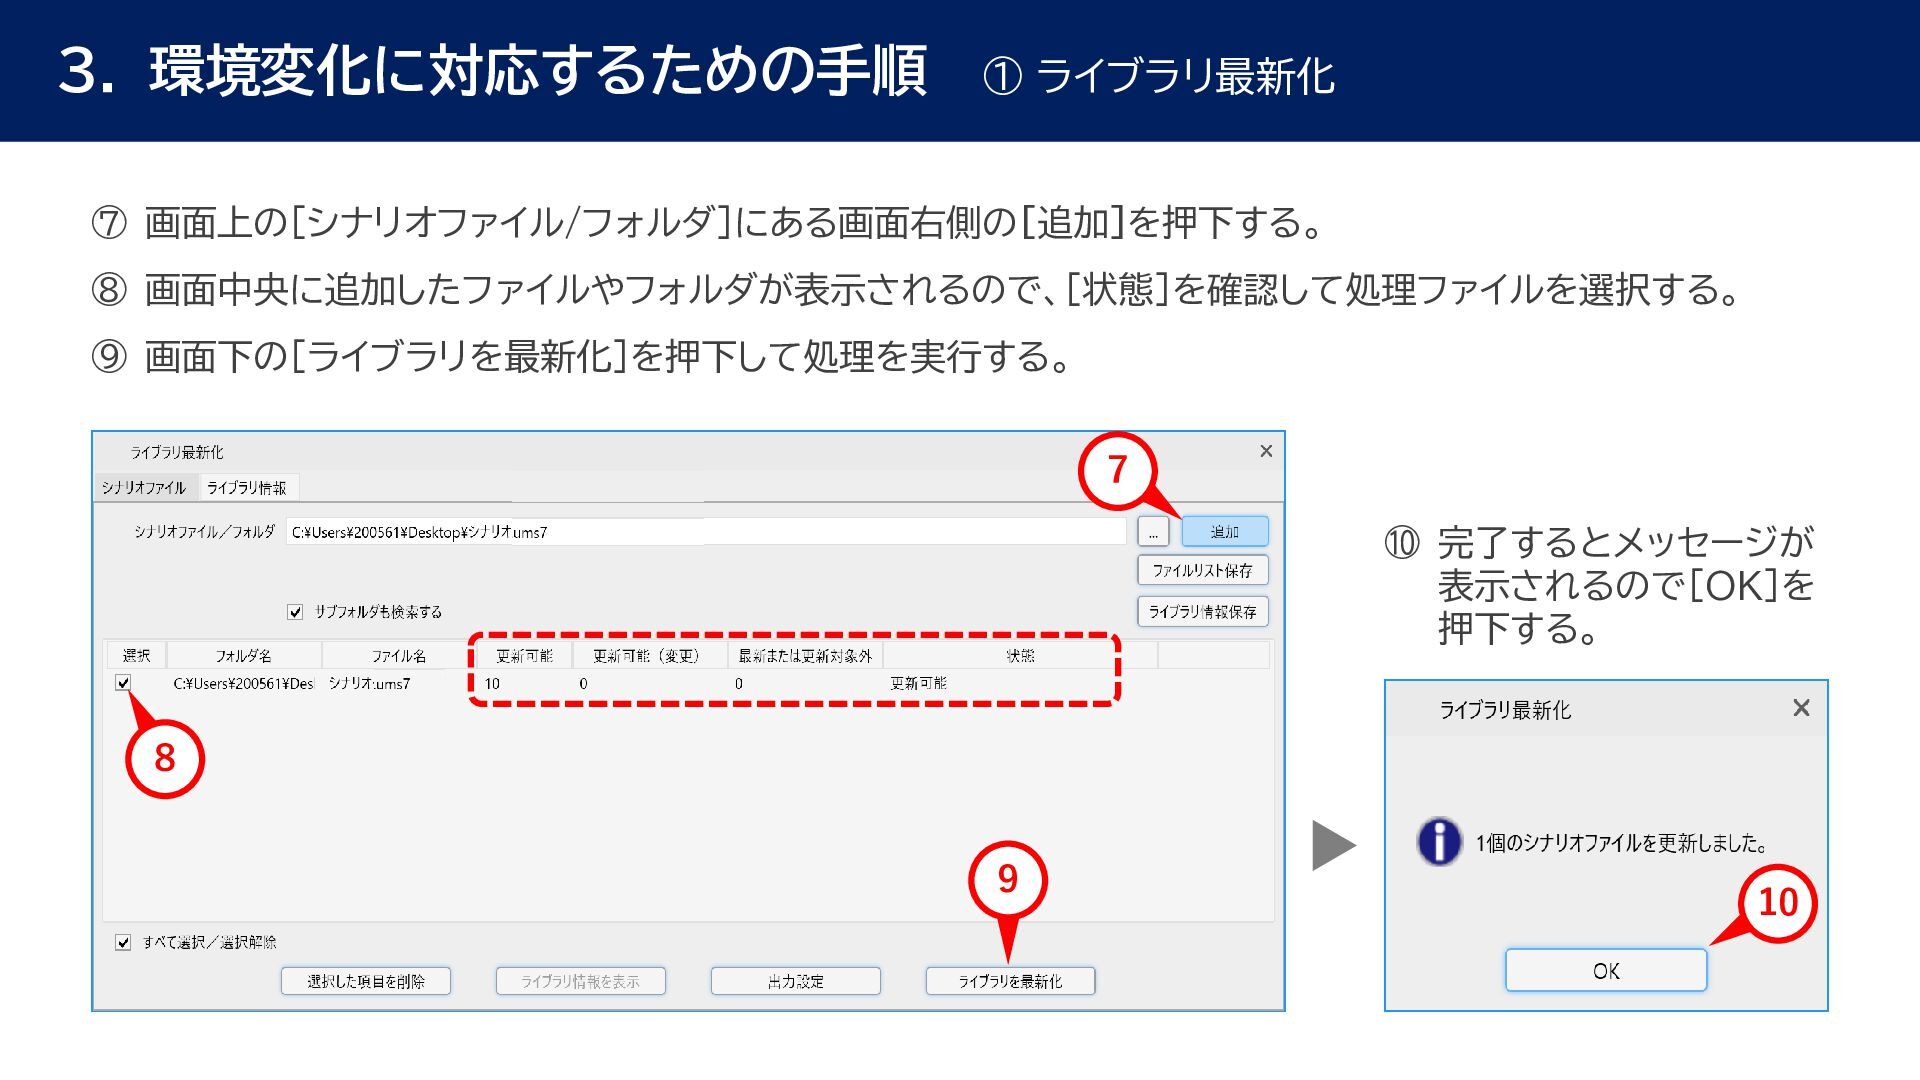This screenshot has height=1080, width=1920.
Task: Close the main ライブラリ最新化 window
Action: (1266, 451)
